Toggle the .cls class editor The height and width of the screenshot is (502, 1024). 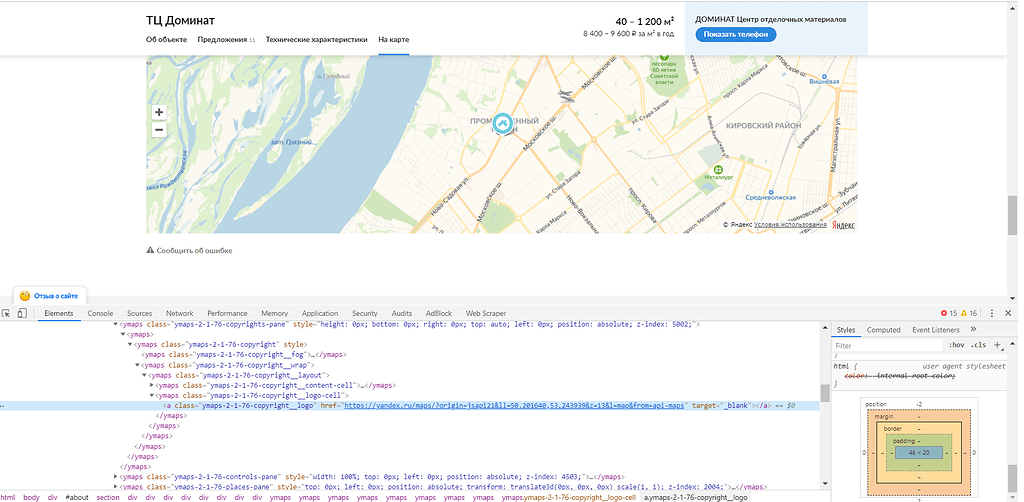tap(978, 345)
